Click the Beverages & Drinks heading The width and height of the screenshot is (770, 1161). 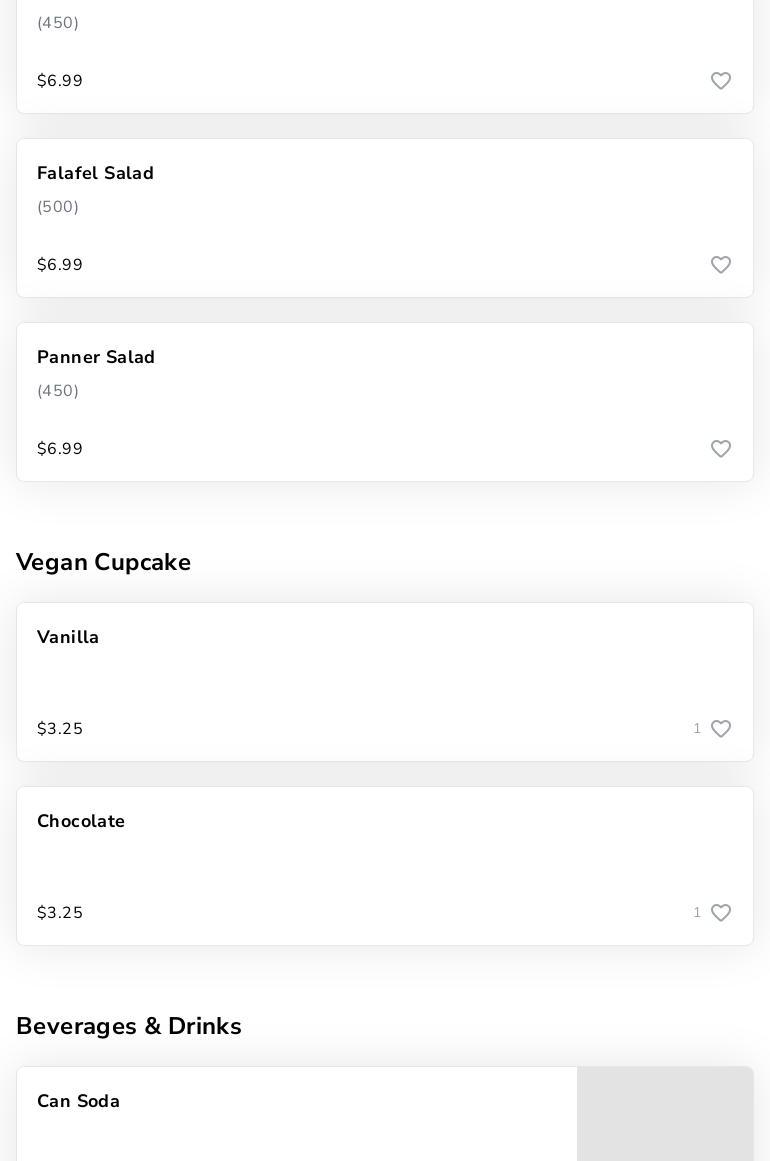pos(129,1026)
